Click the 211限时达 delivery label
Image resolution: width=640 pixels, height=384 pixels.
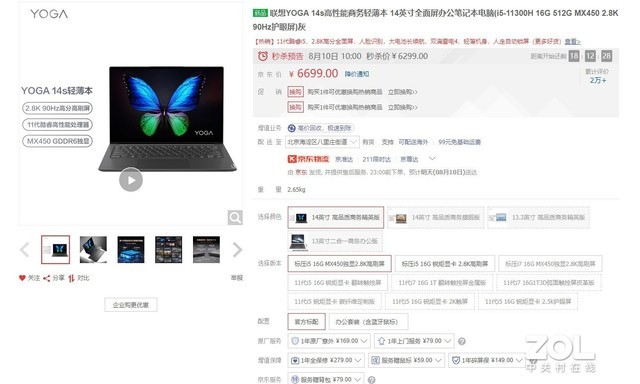tap(376, 159)
